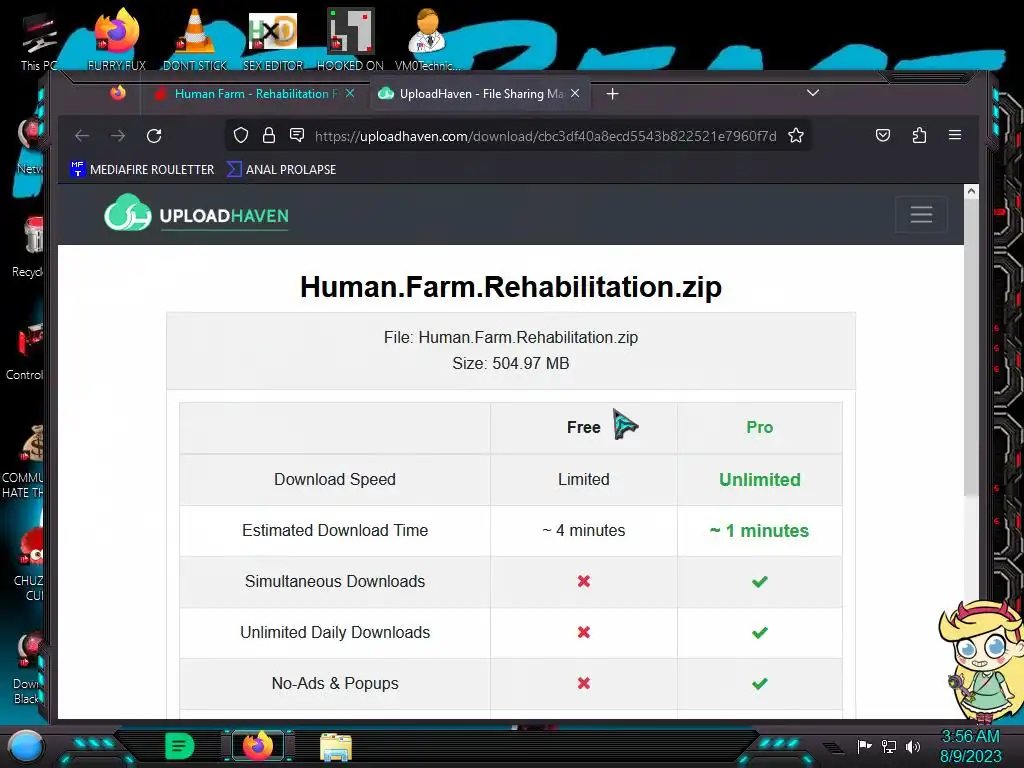
Task: Go back to previous page
Action: coord(82,136)
